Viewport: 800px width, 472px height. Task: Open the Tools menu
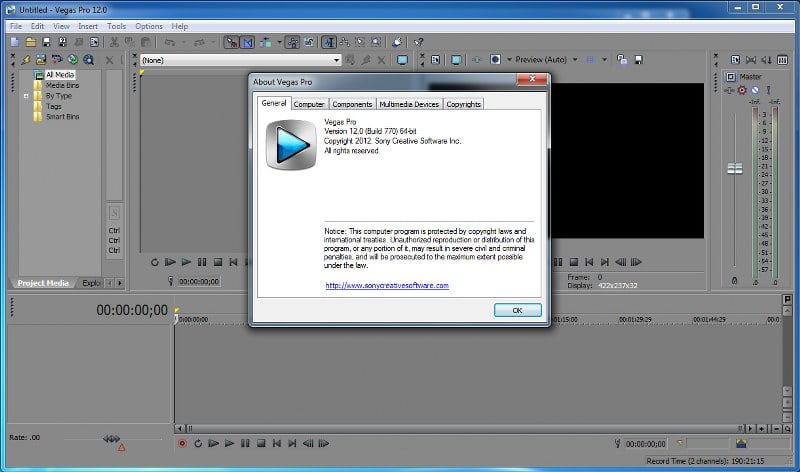tap(116, 26)
